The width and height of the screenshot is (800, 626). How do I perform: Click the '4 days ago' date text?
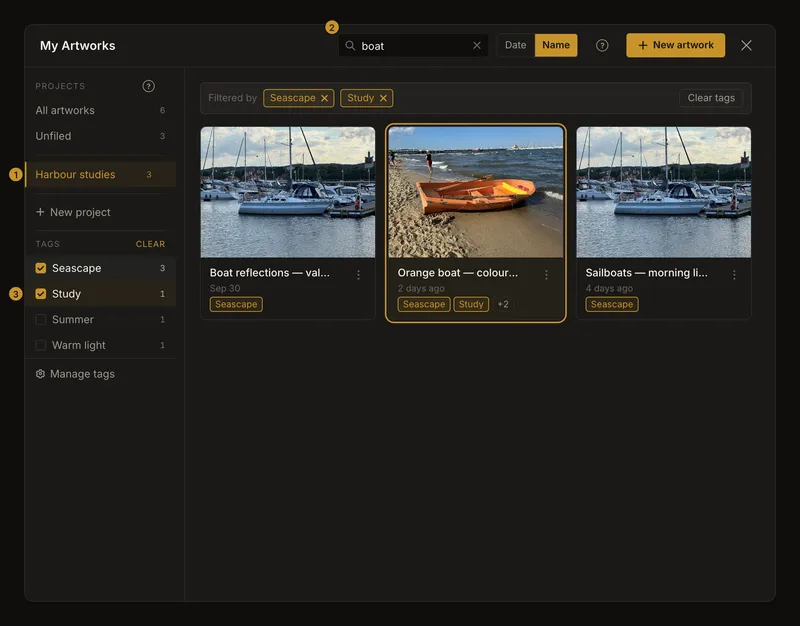click(x=609, y=288)
